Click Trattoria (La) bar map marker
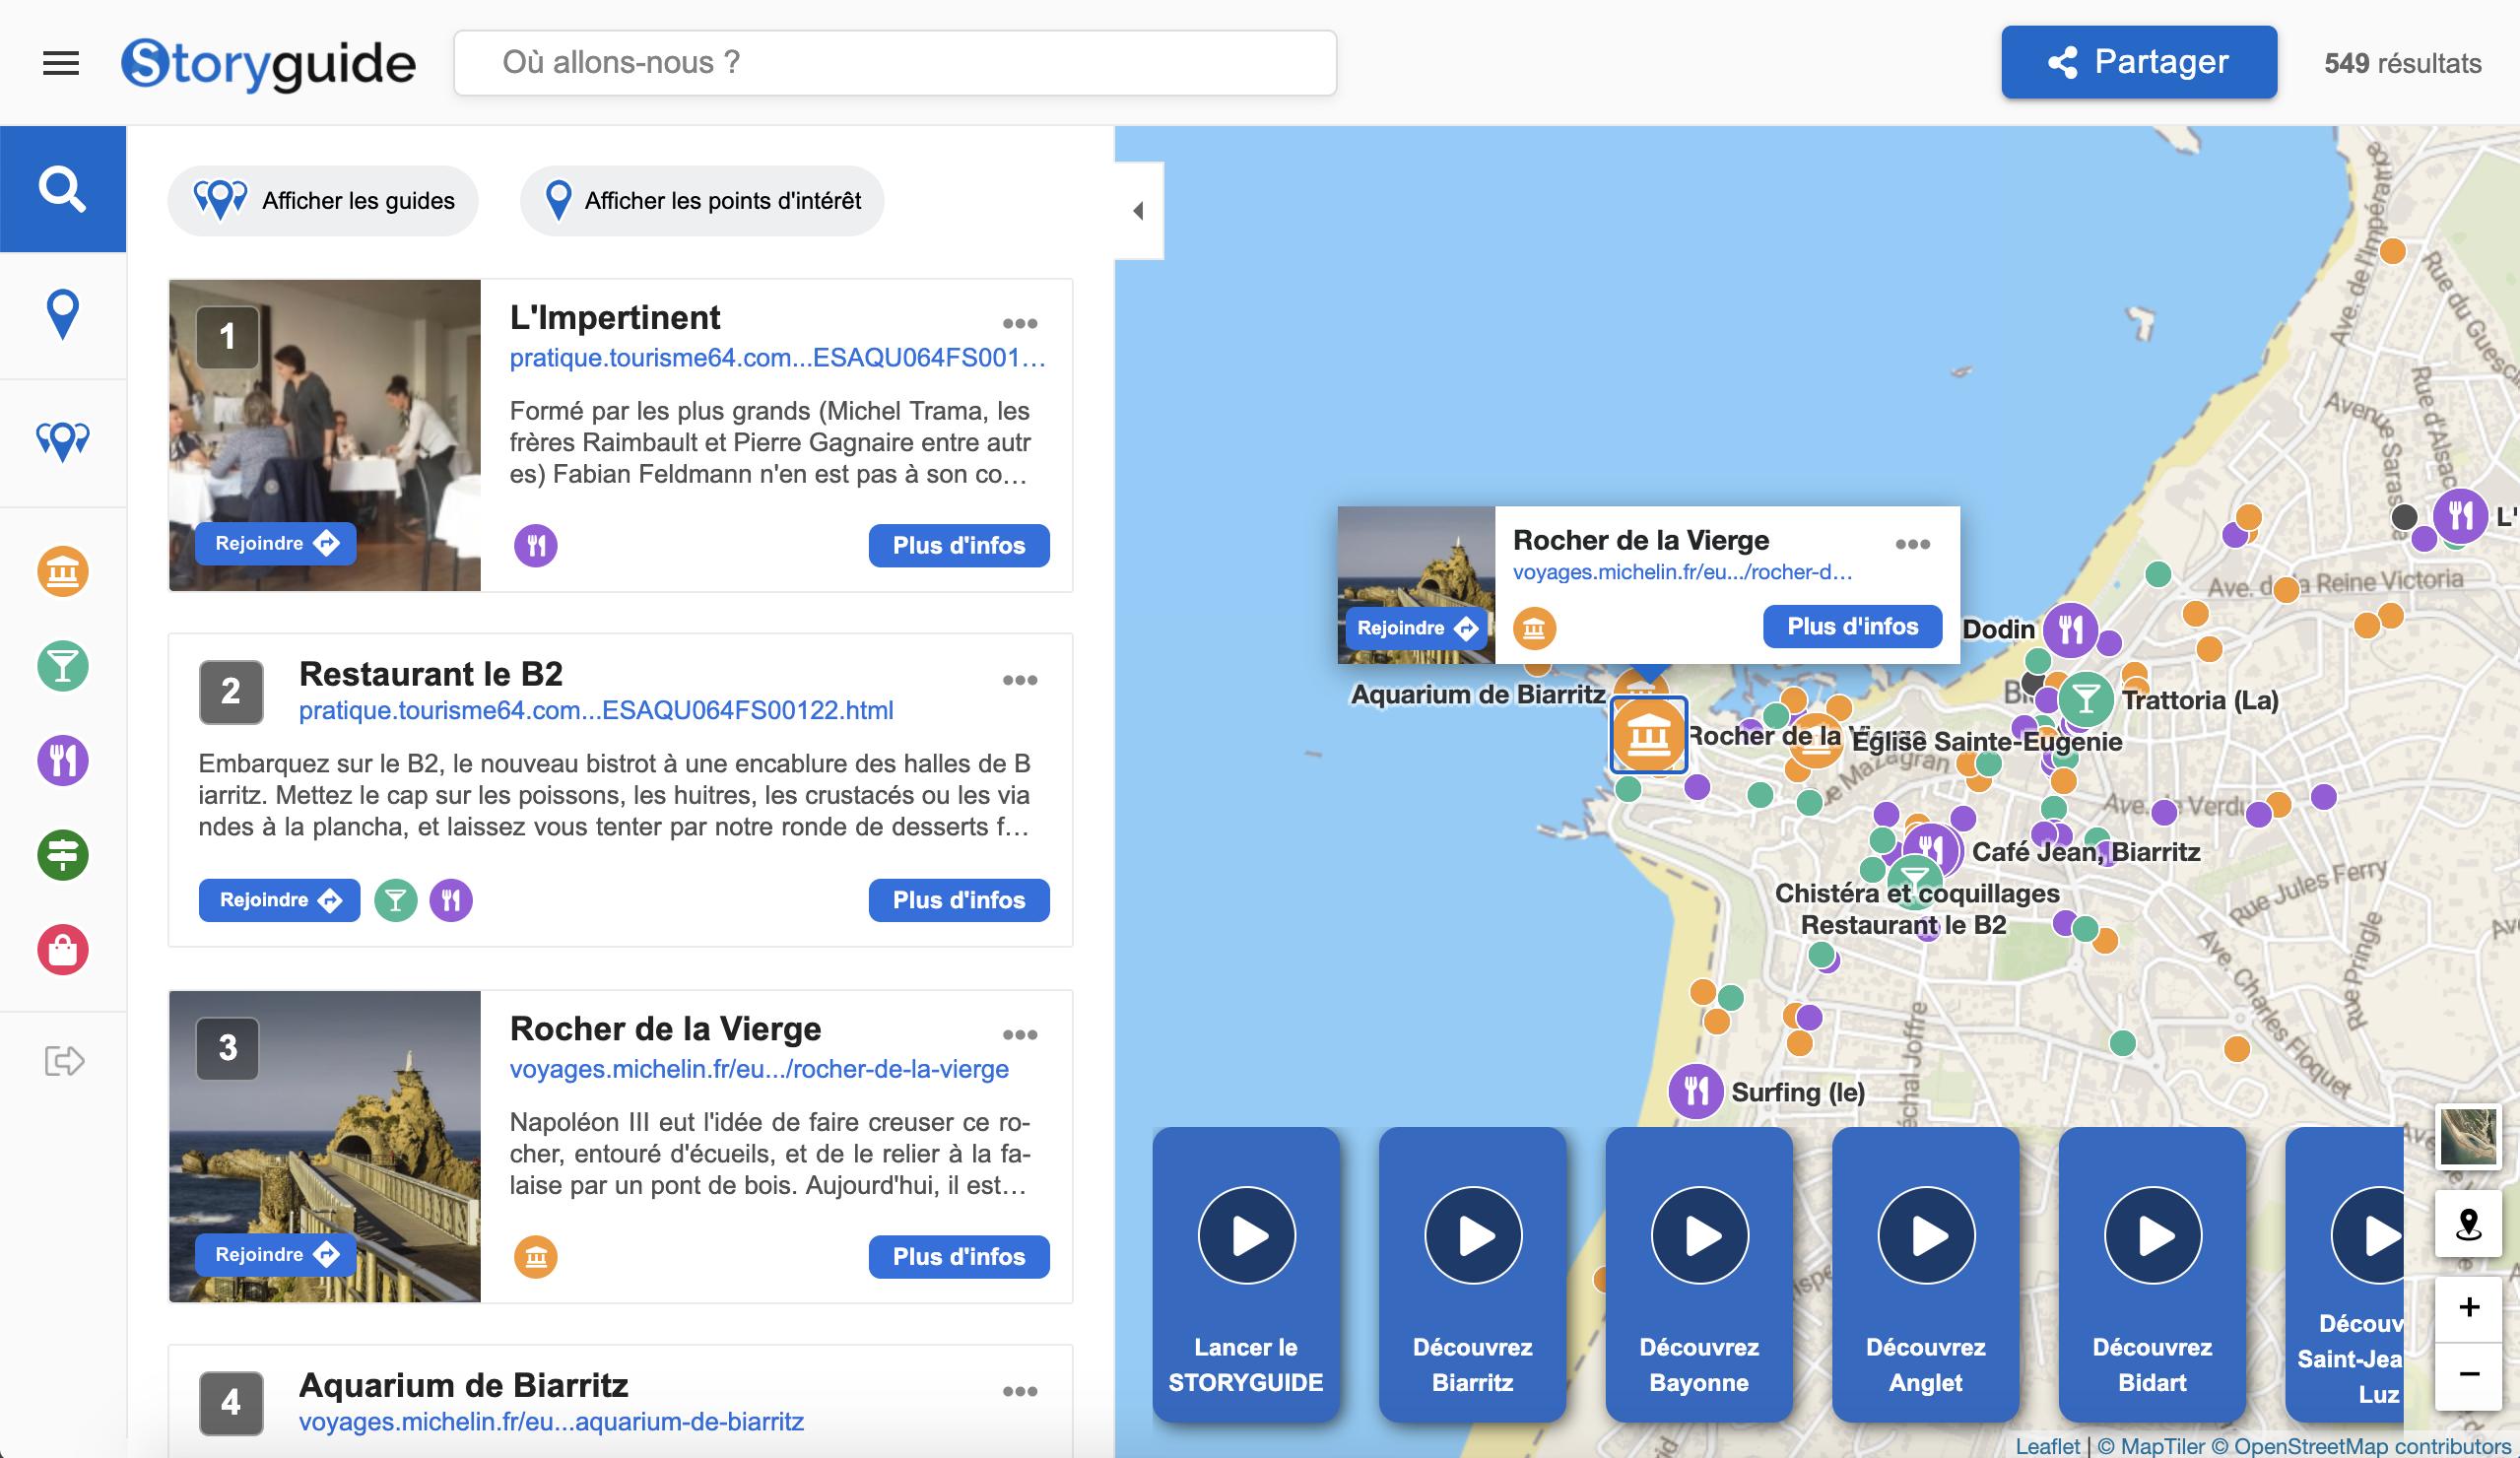Image resolution: width=2520 pixels, height=1458 pixels. [x=2085, y=699]
